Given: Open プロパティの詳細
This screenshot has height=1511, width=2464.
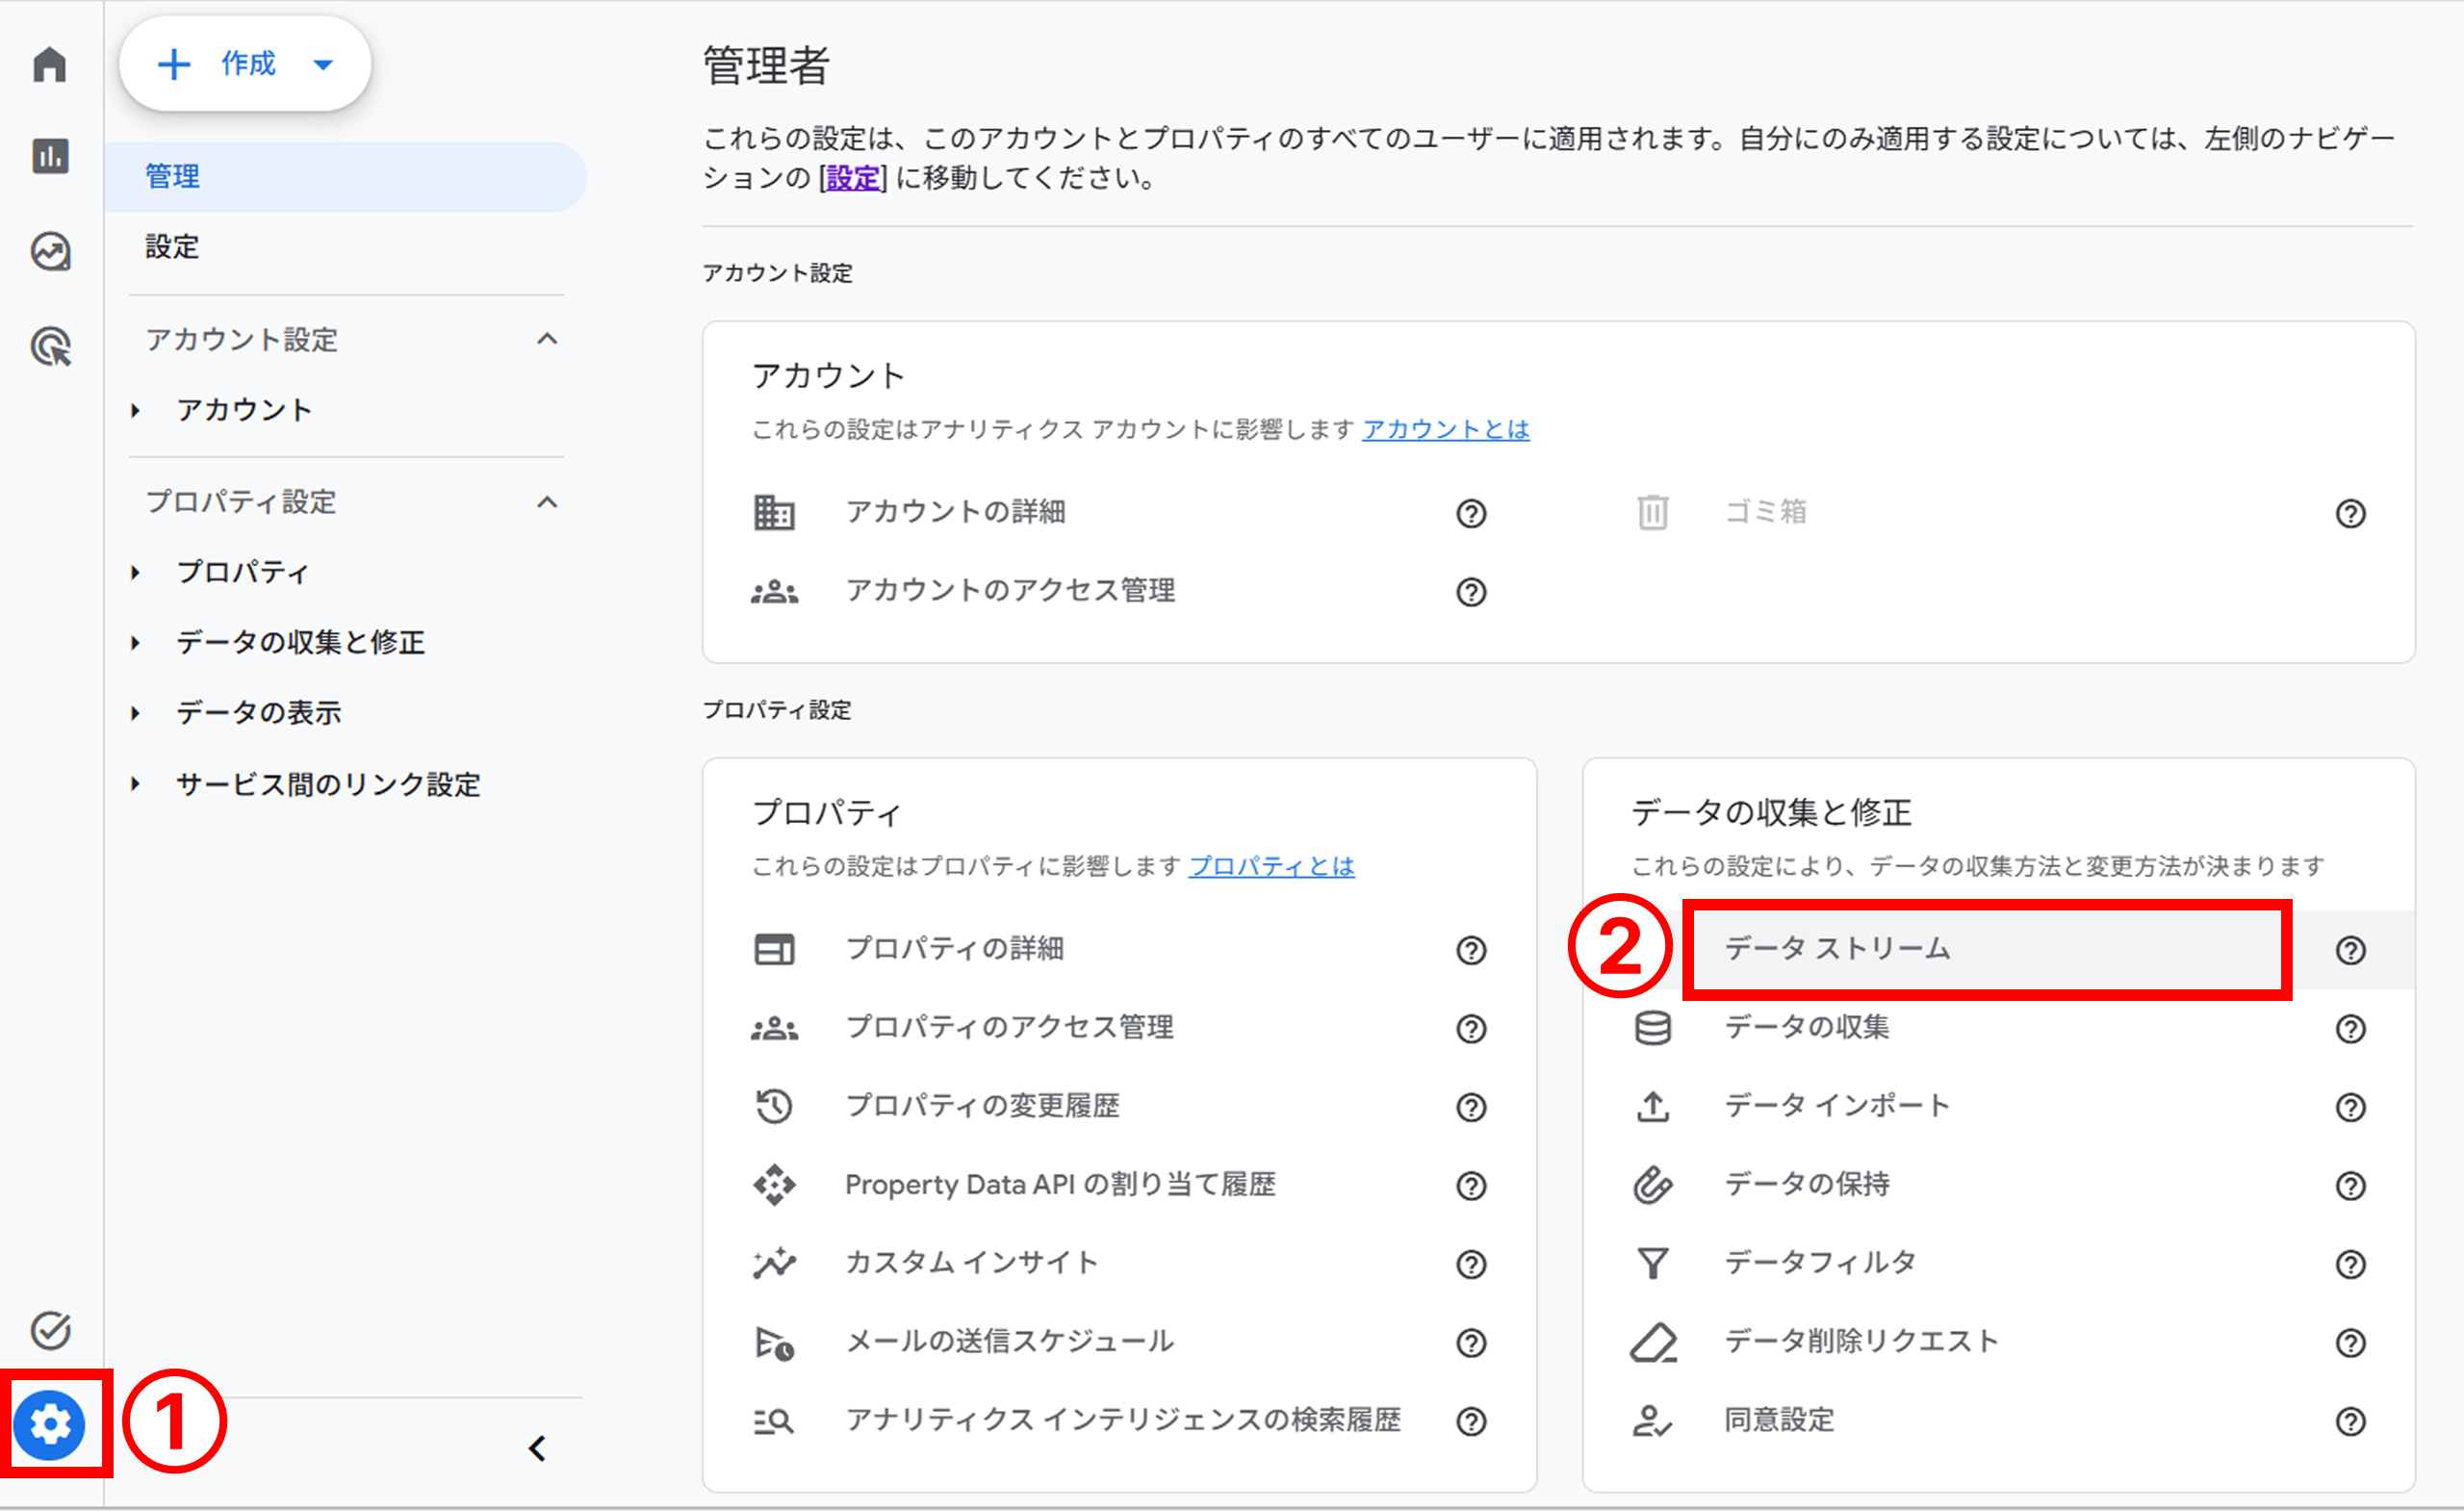Looking at the screenshot, I should click(x=954, y=949).
